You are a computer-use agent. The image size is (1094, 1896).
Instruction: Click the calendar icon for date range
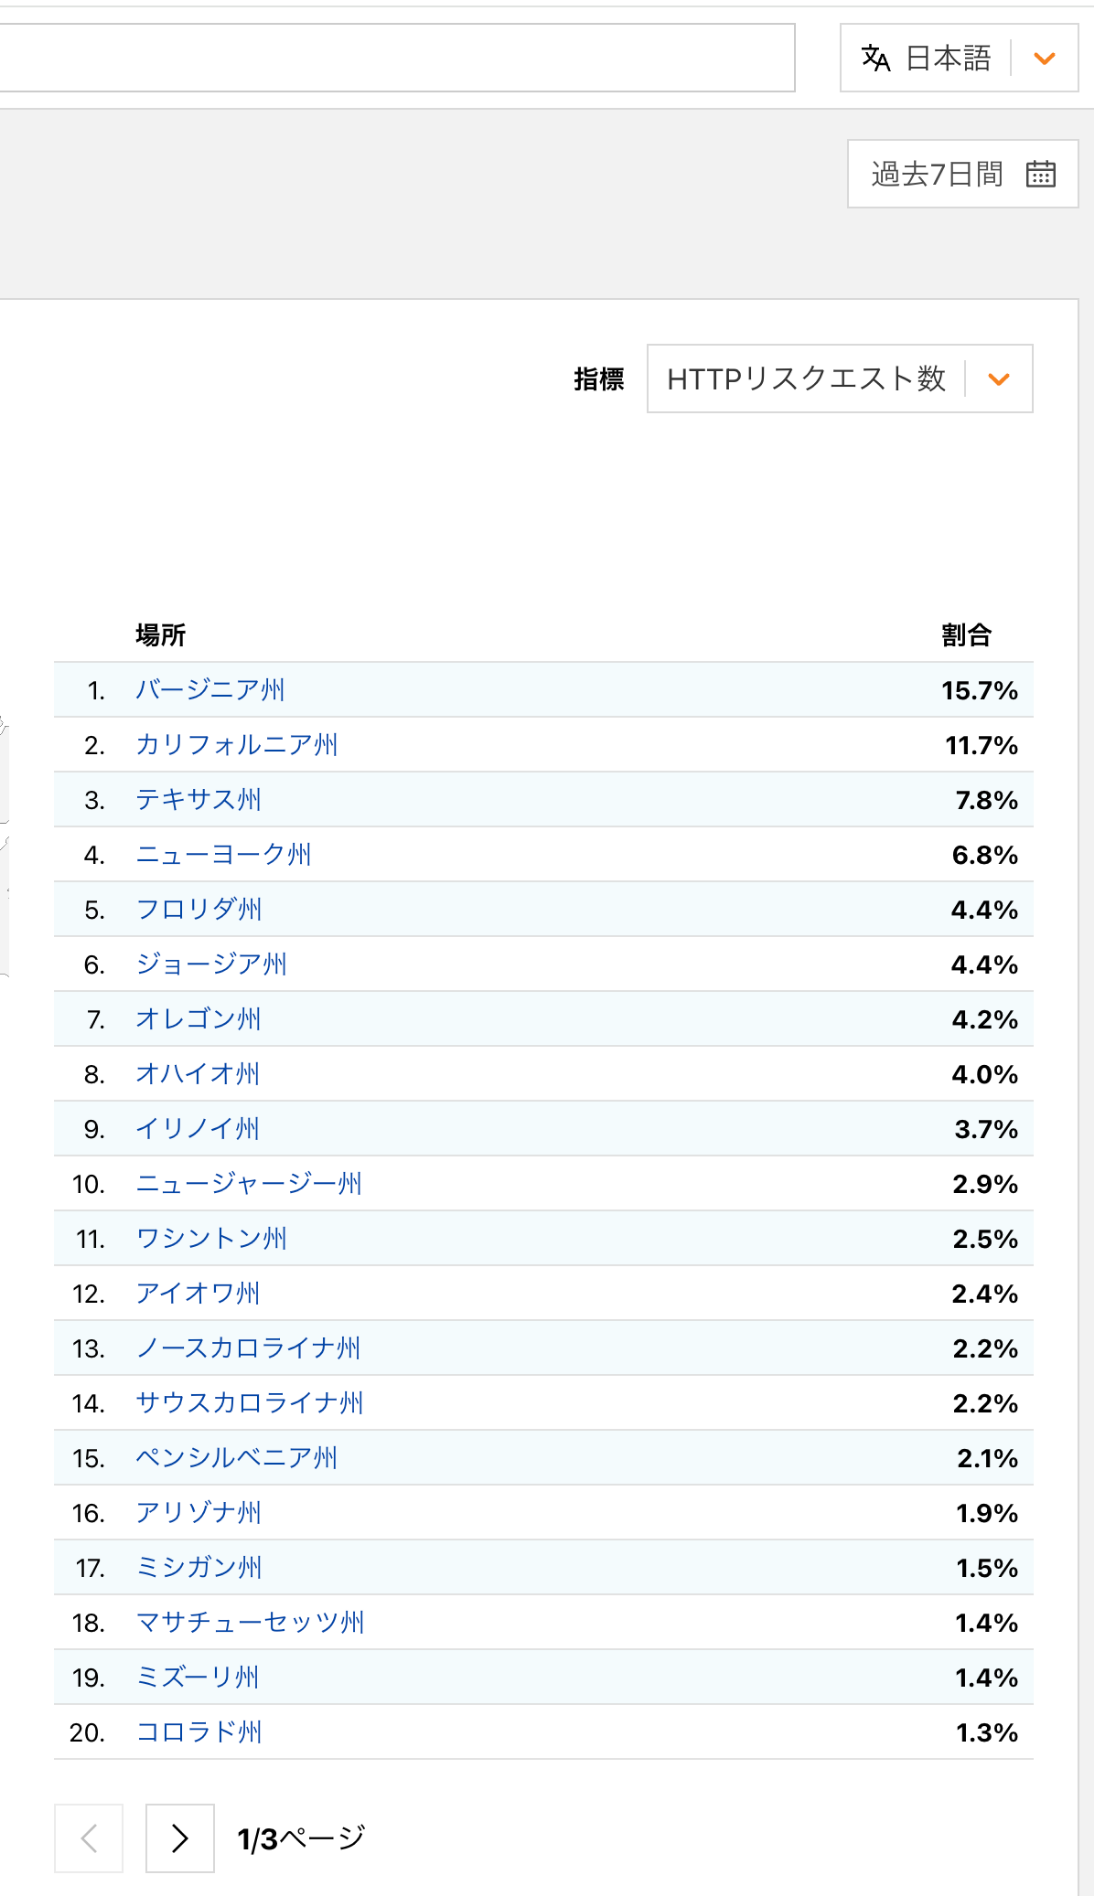[1040, 174]
